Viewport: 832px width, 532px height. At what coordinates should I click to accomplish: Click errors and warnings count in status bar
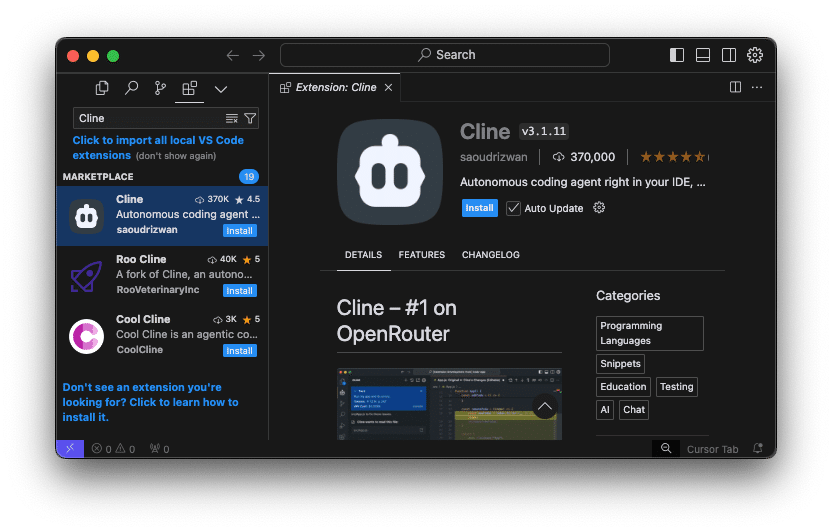[x=113, y=449]
